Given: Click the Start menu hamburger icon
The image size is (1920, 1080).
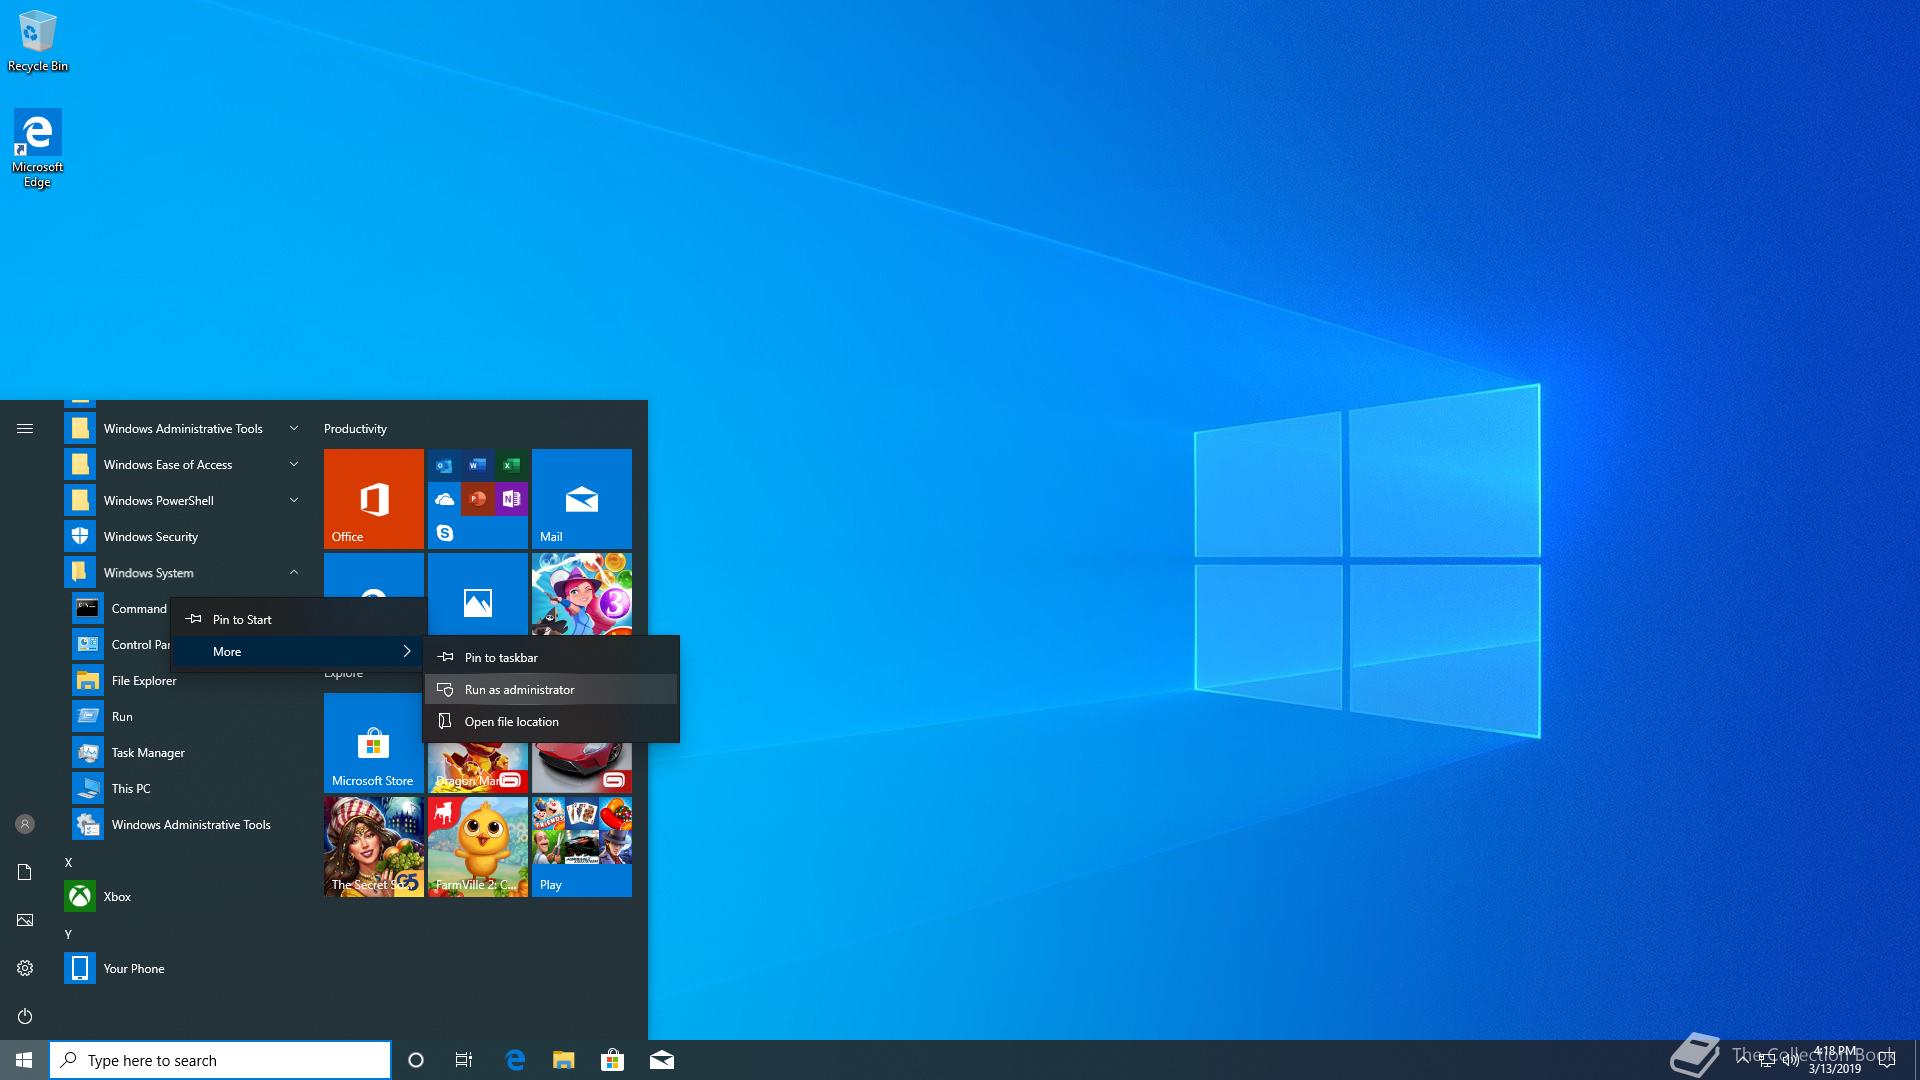Looking at the screenshot, I should click(25, 428).
